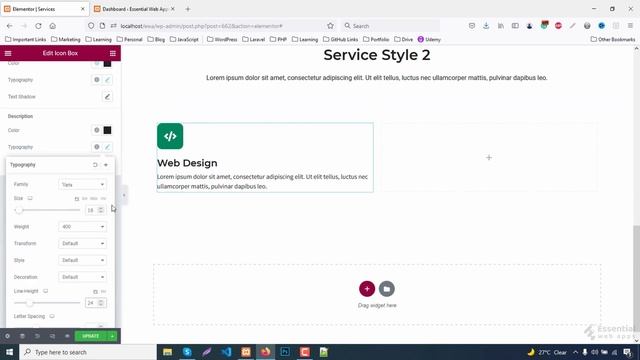Open Photoshop from the taskbar
This screenshot has height=360, width=640.
tap(285, 352)
